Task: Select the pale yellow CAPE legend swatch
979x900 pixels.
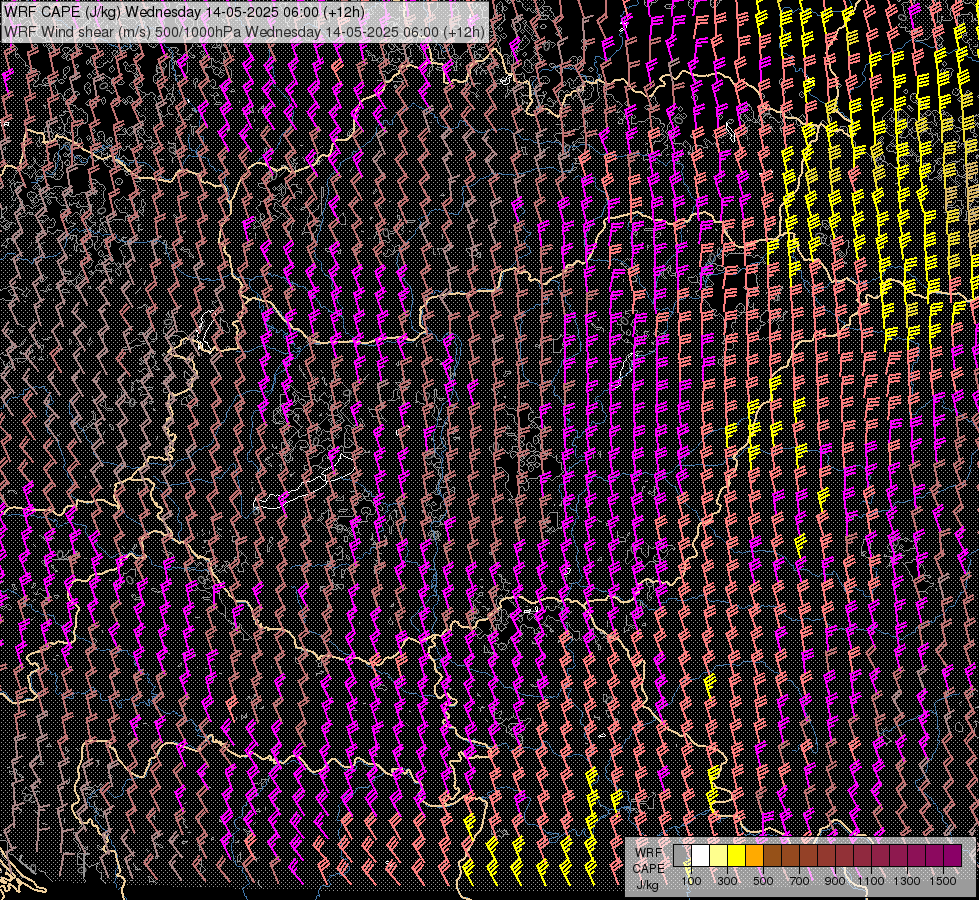Action: pyautogui.click(x=718, y=855)
